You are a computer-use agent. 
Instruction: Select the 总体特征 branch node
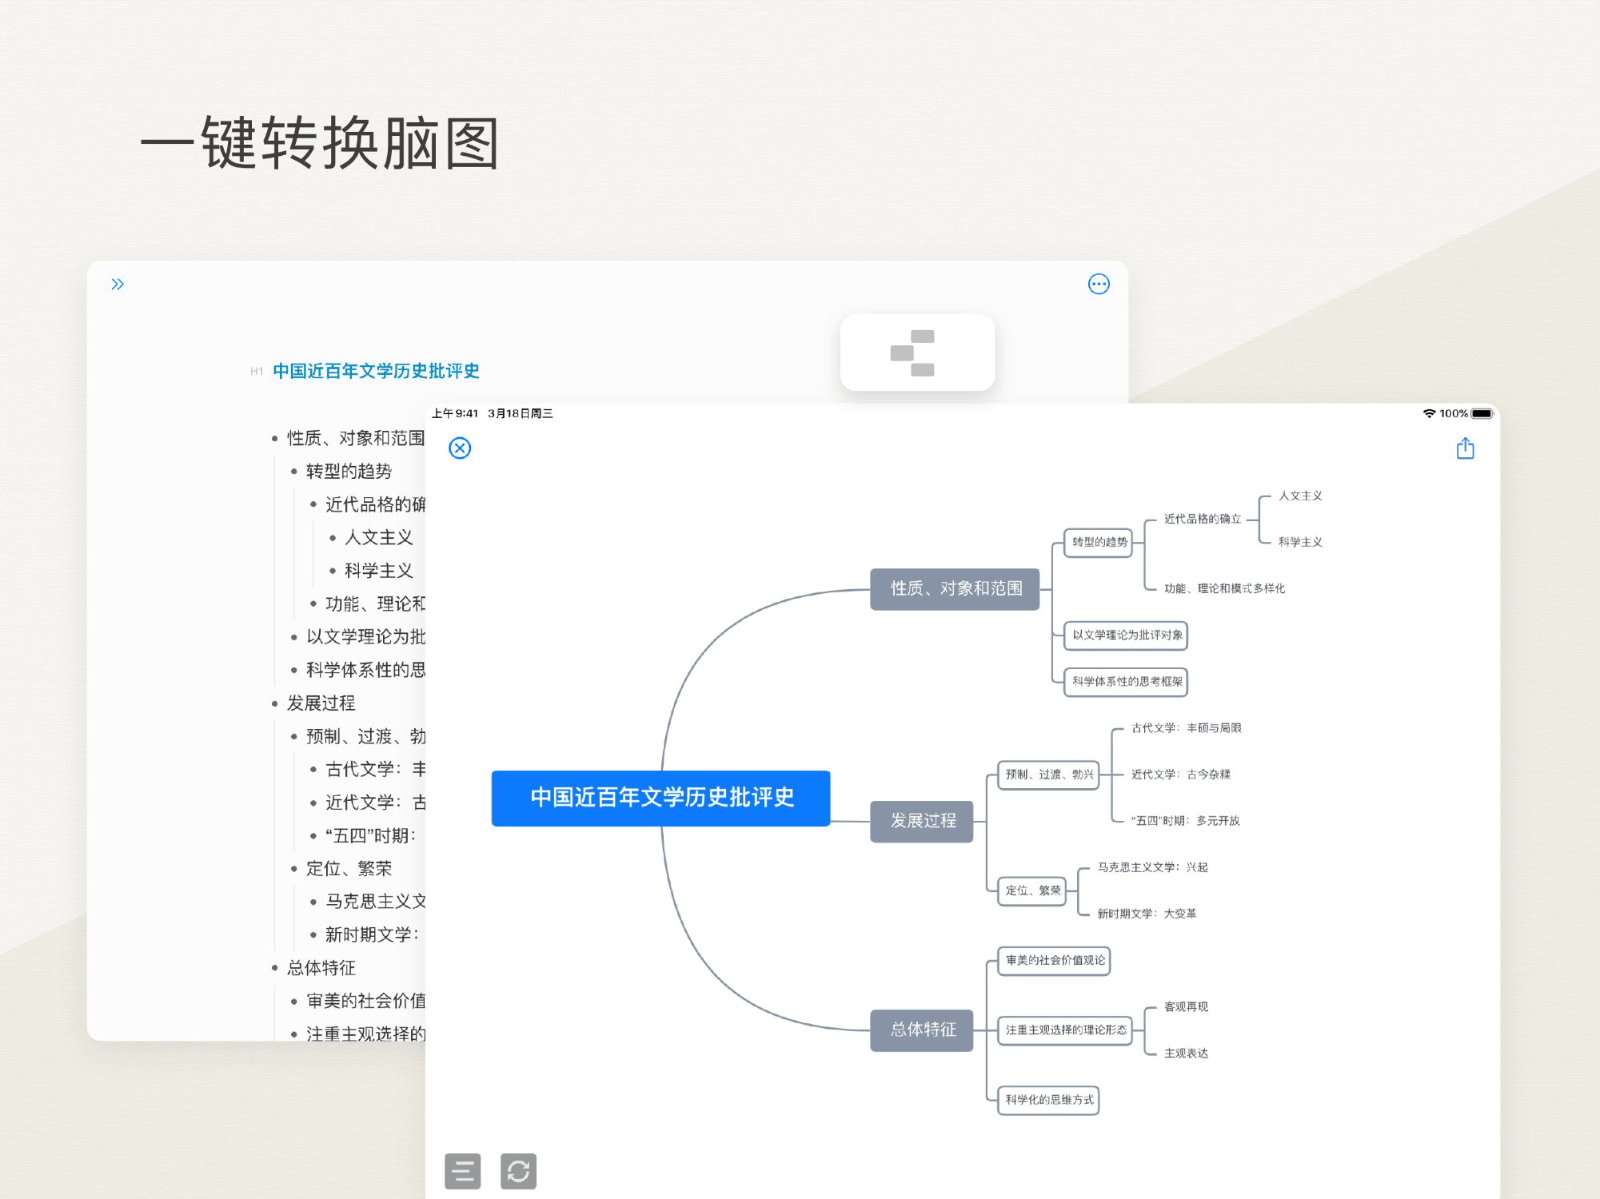pyautogui.click(x=922, y=1030)
